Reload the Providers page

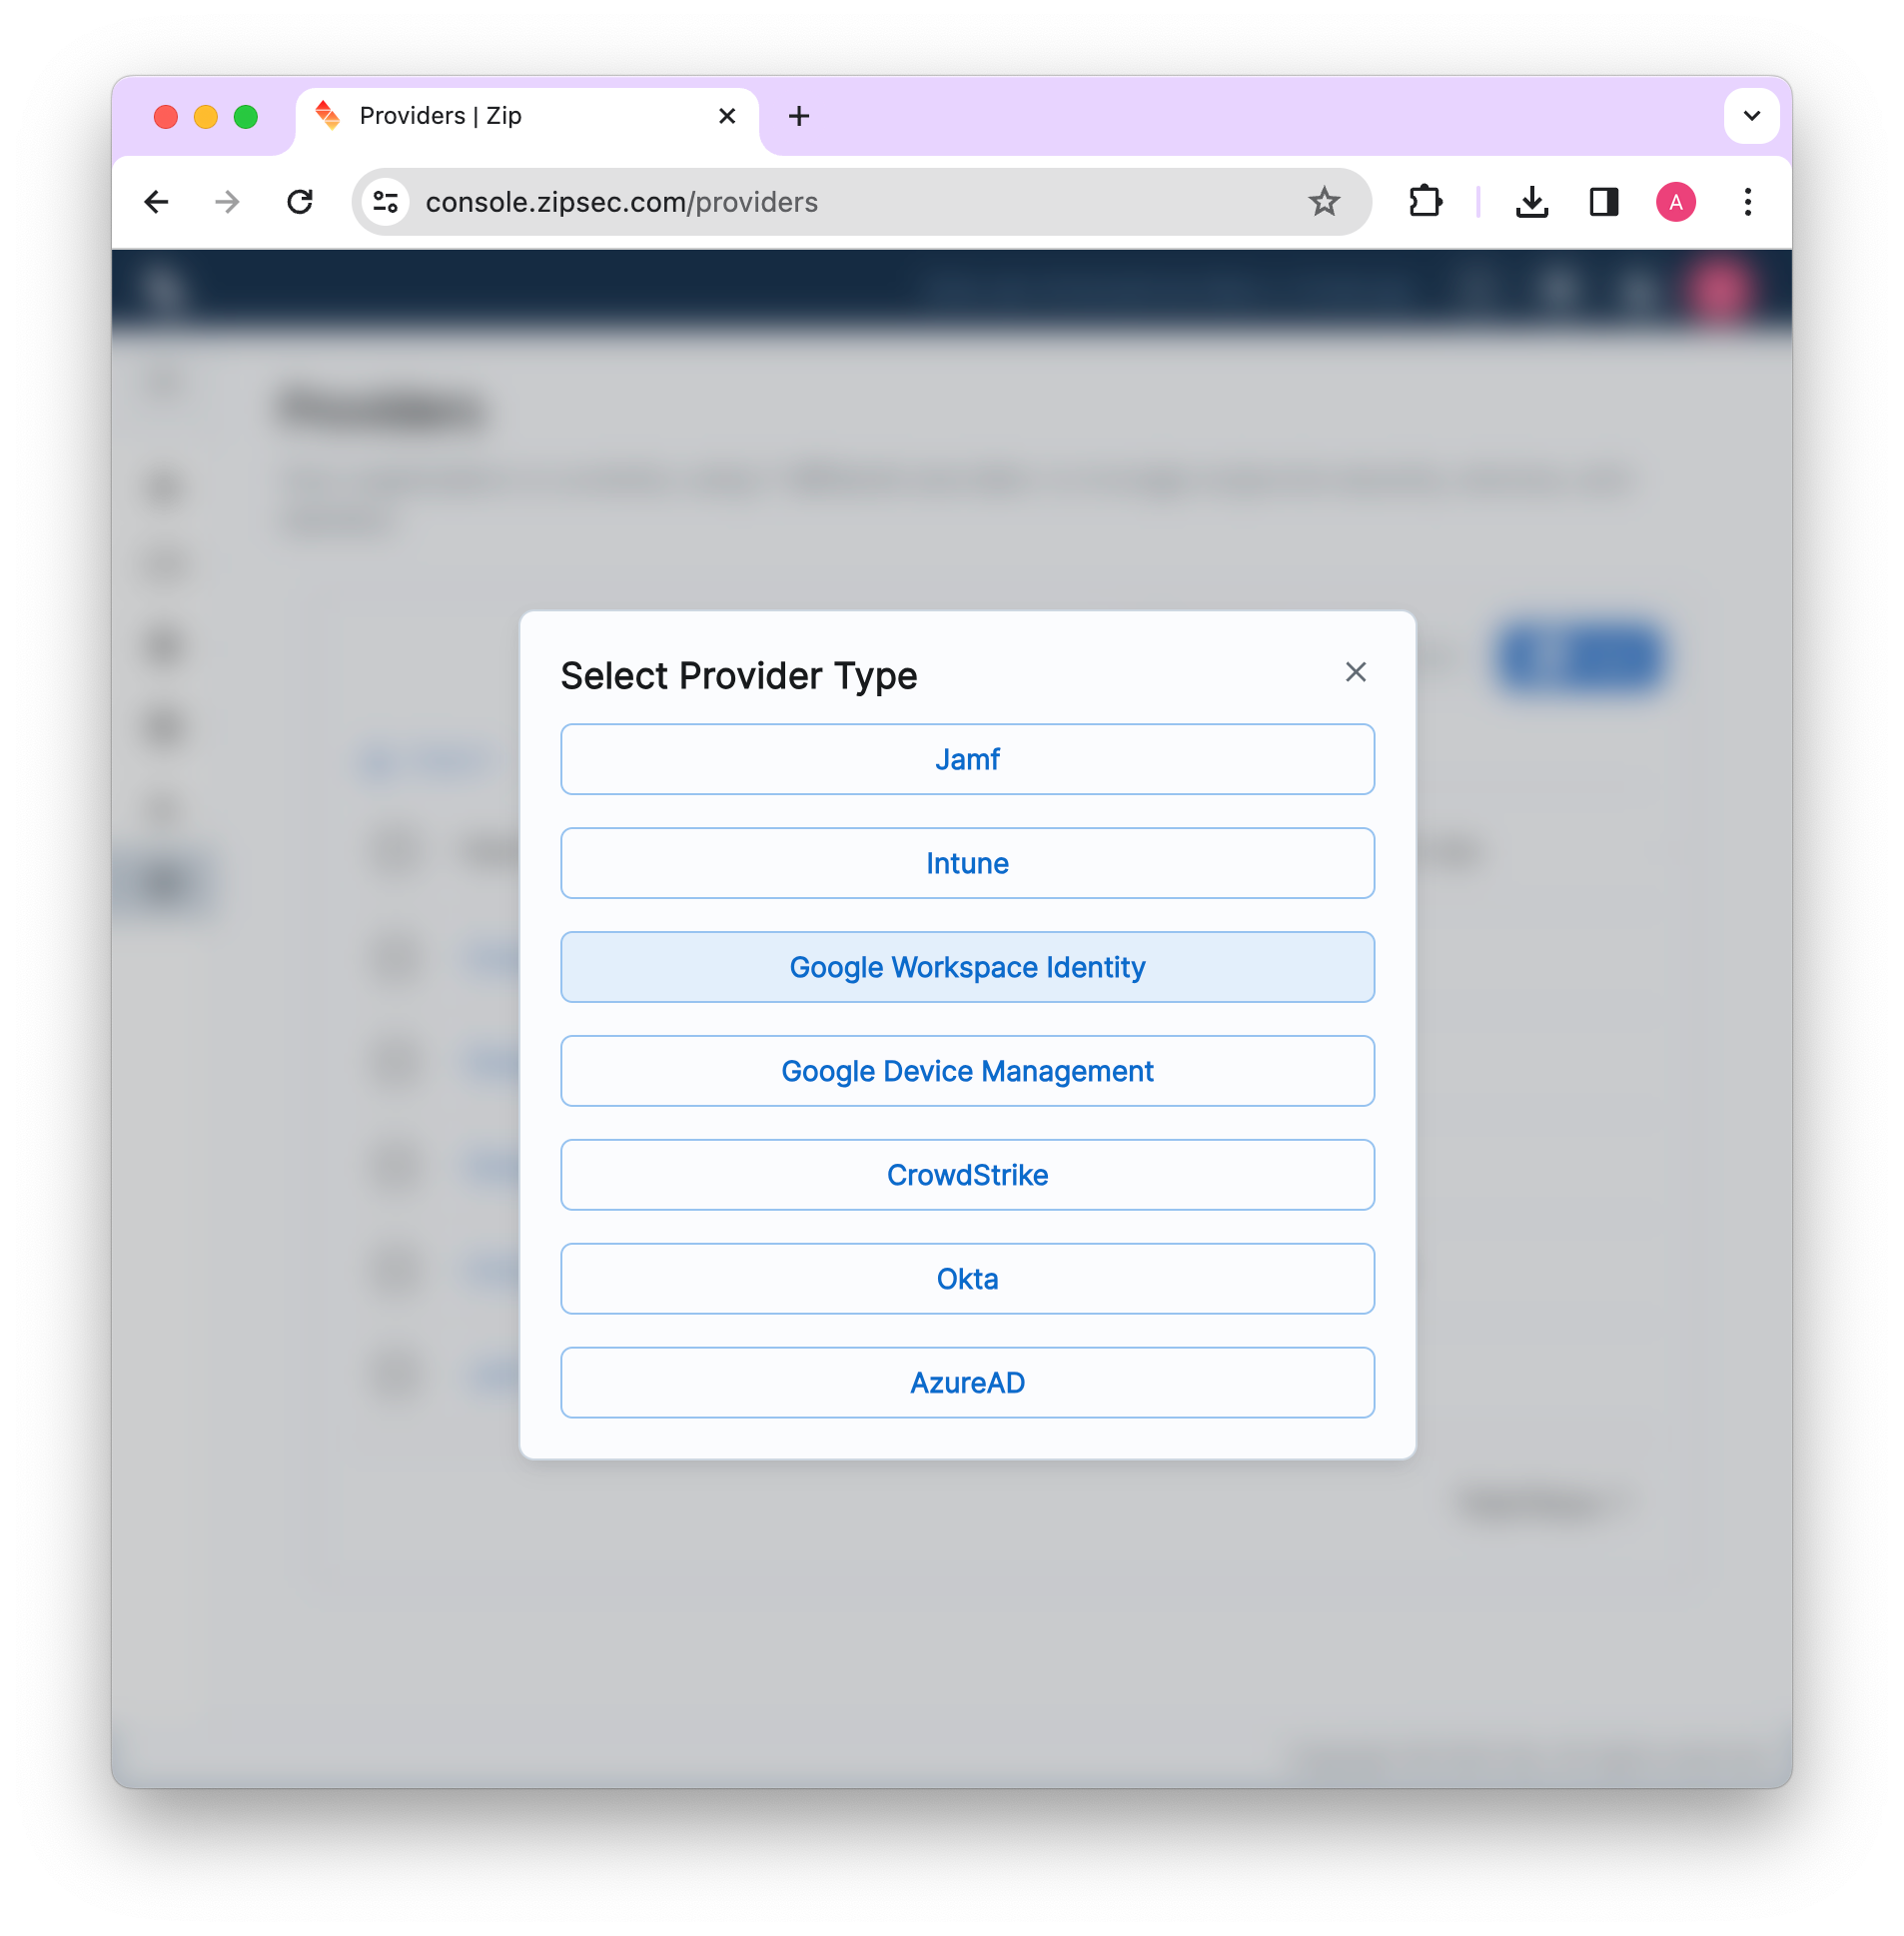pos(300,202)
